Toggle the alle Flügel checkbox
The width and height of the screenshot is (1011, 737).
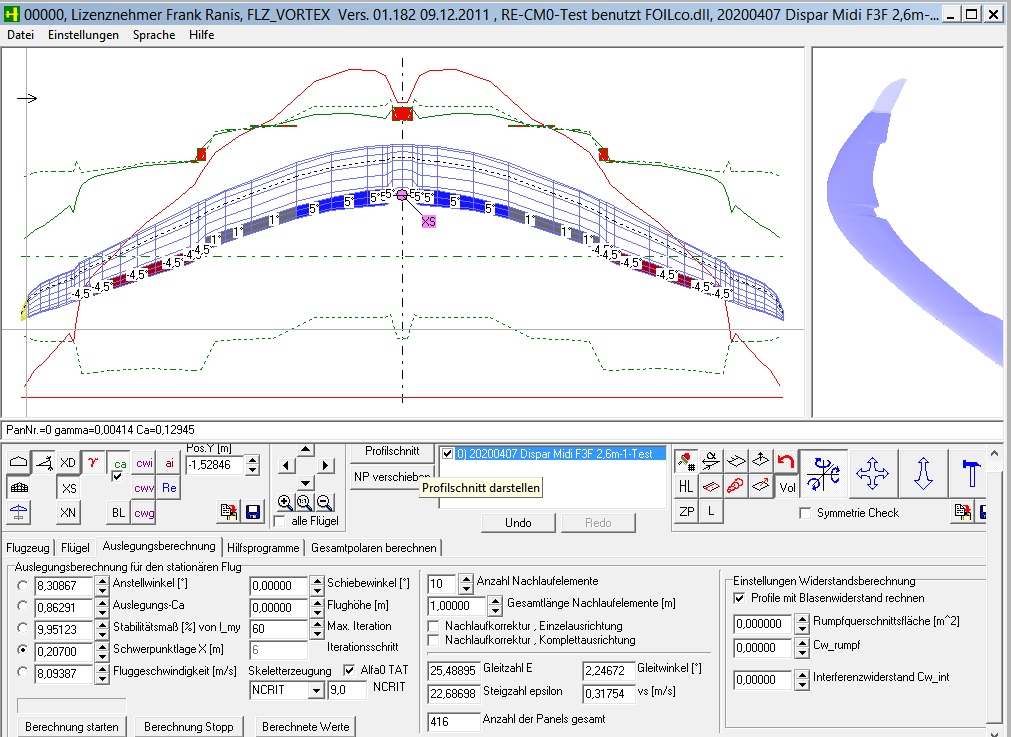click(x=279, y=521)
